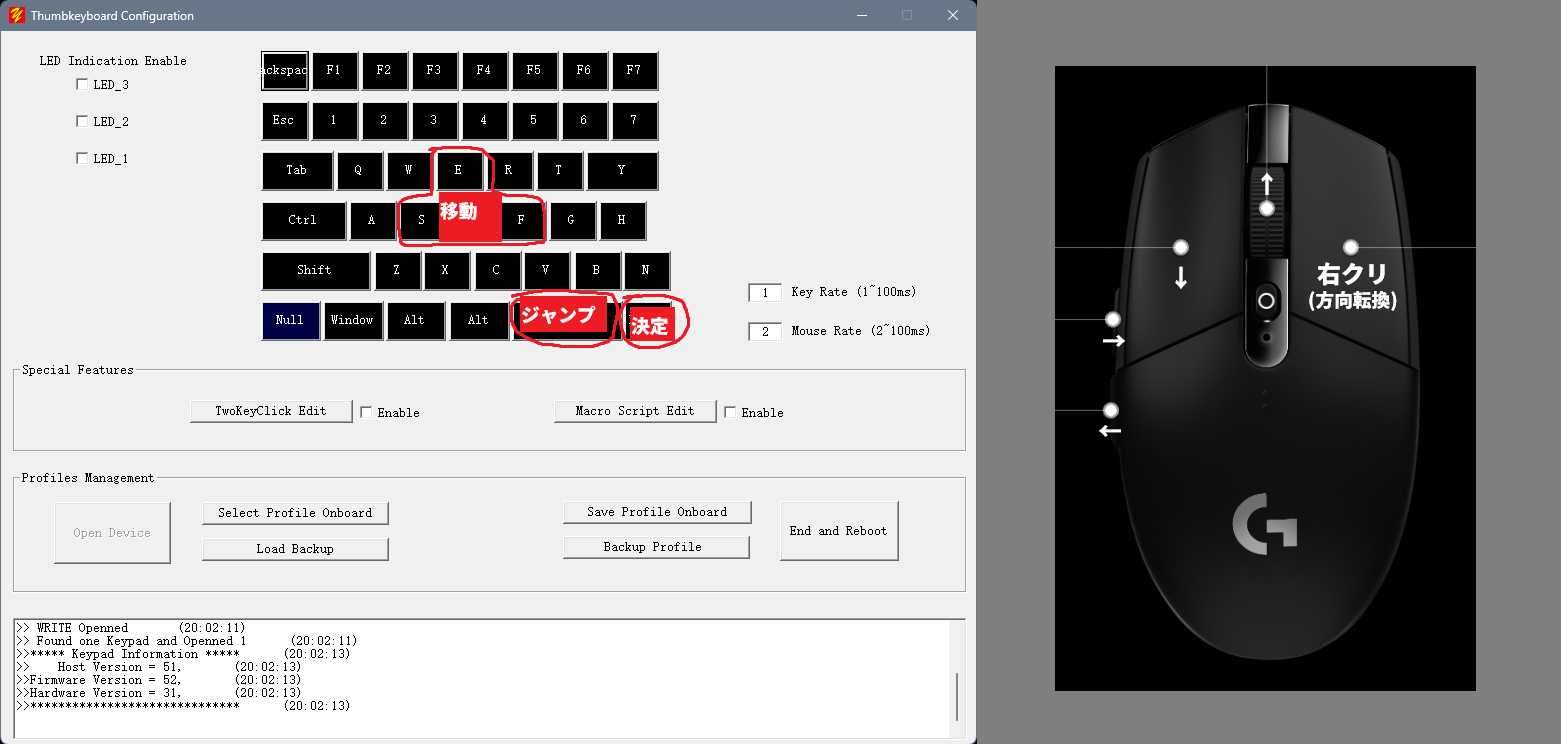Enable the Macro Script checkbox
The width and height of the screenshot is (1561, 744).
click(730, 412)
